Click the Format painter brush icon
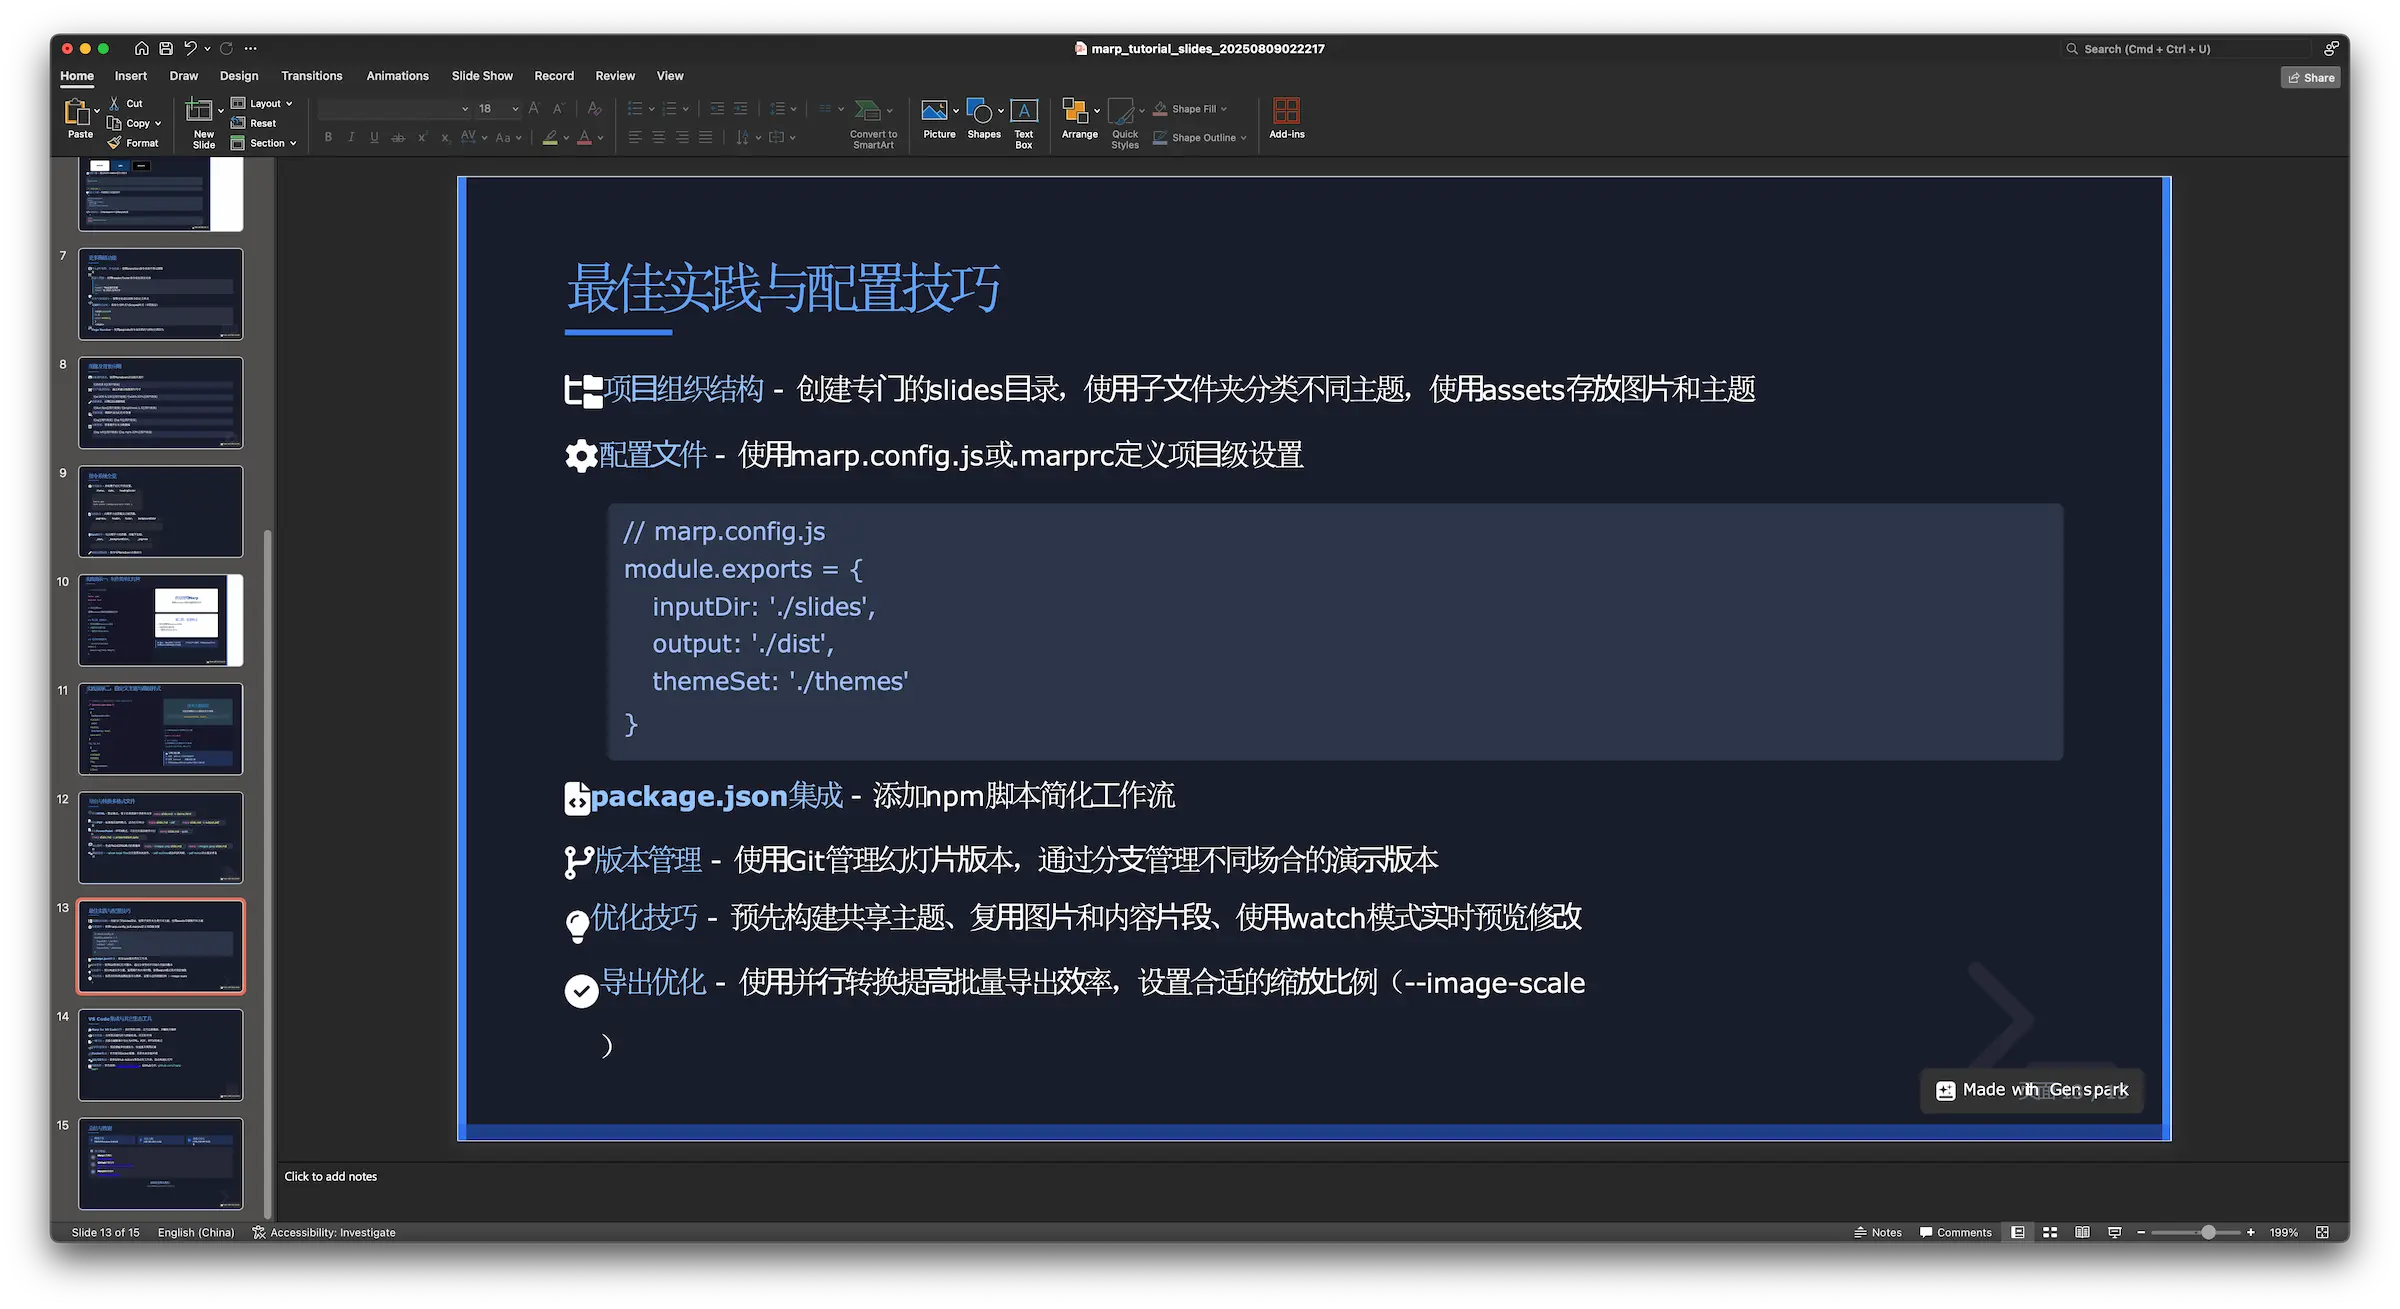The width and height of the screenshot is (2400, 1309). [114, 143]
